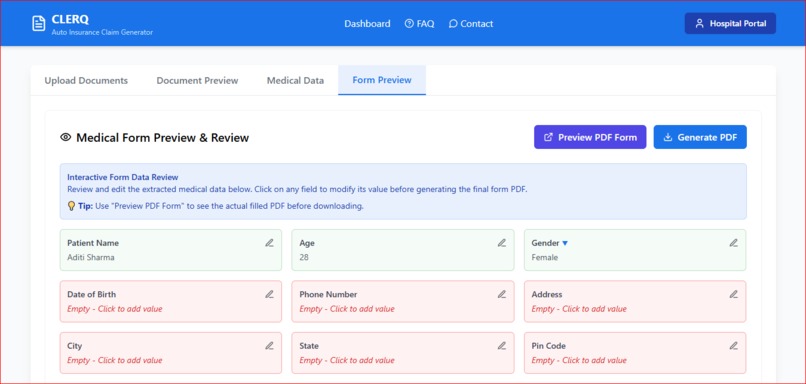Click the Contact link in header
Image resolution: width=806 pixels, height=384 pixels.
(471, 24)
